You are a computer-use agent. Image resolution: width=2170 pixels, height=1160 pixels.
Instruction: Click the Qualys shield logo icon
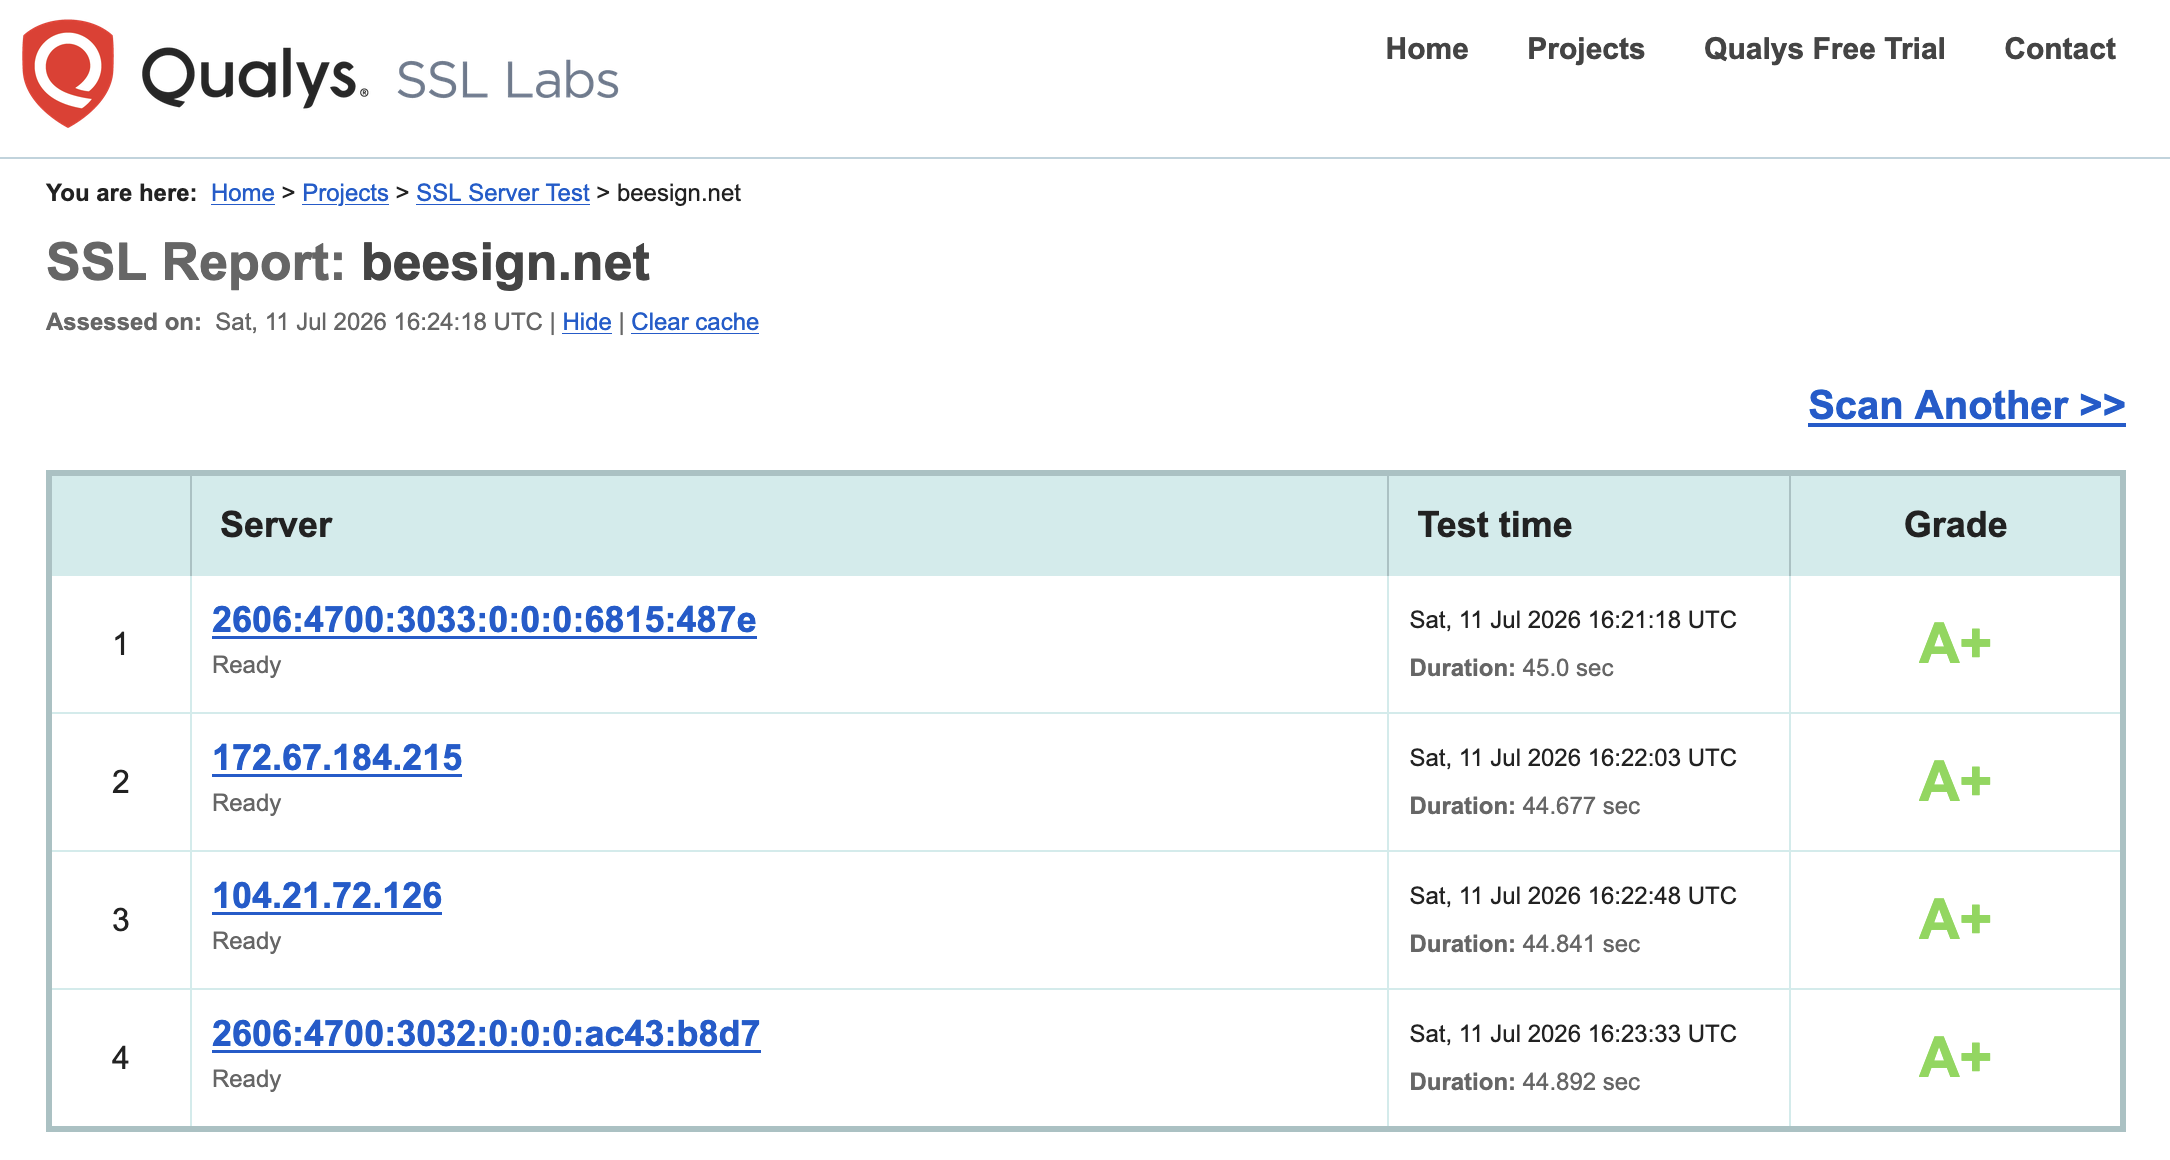[68, 74]
